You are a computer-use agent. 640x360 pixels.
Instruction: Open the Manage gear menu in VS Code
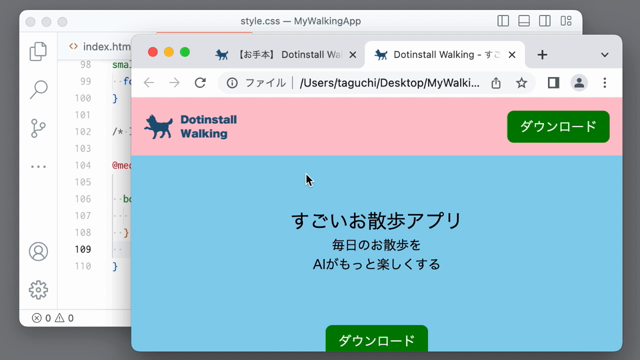tap(38, 290)
